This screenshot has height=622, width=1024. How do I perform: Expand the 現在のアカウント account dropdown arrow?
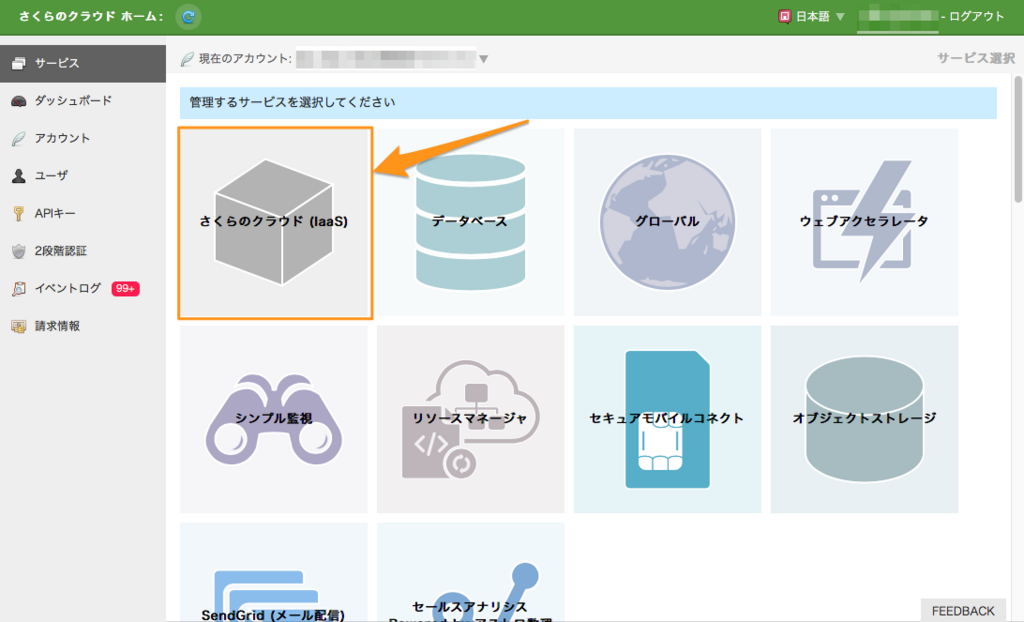(483, 59)
